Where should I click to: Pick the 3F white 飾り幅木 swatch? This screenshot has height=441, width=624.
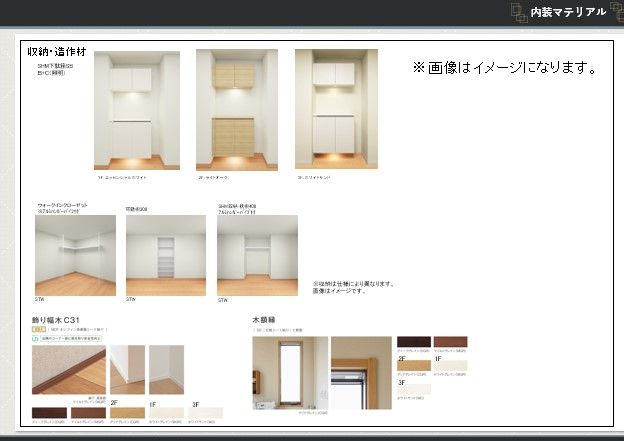click(205, 413)
